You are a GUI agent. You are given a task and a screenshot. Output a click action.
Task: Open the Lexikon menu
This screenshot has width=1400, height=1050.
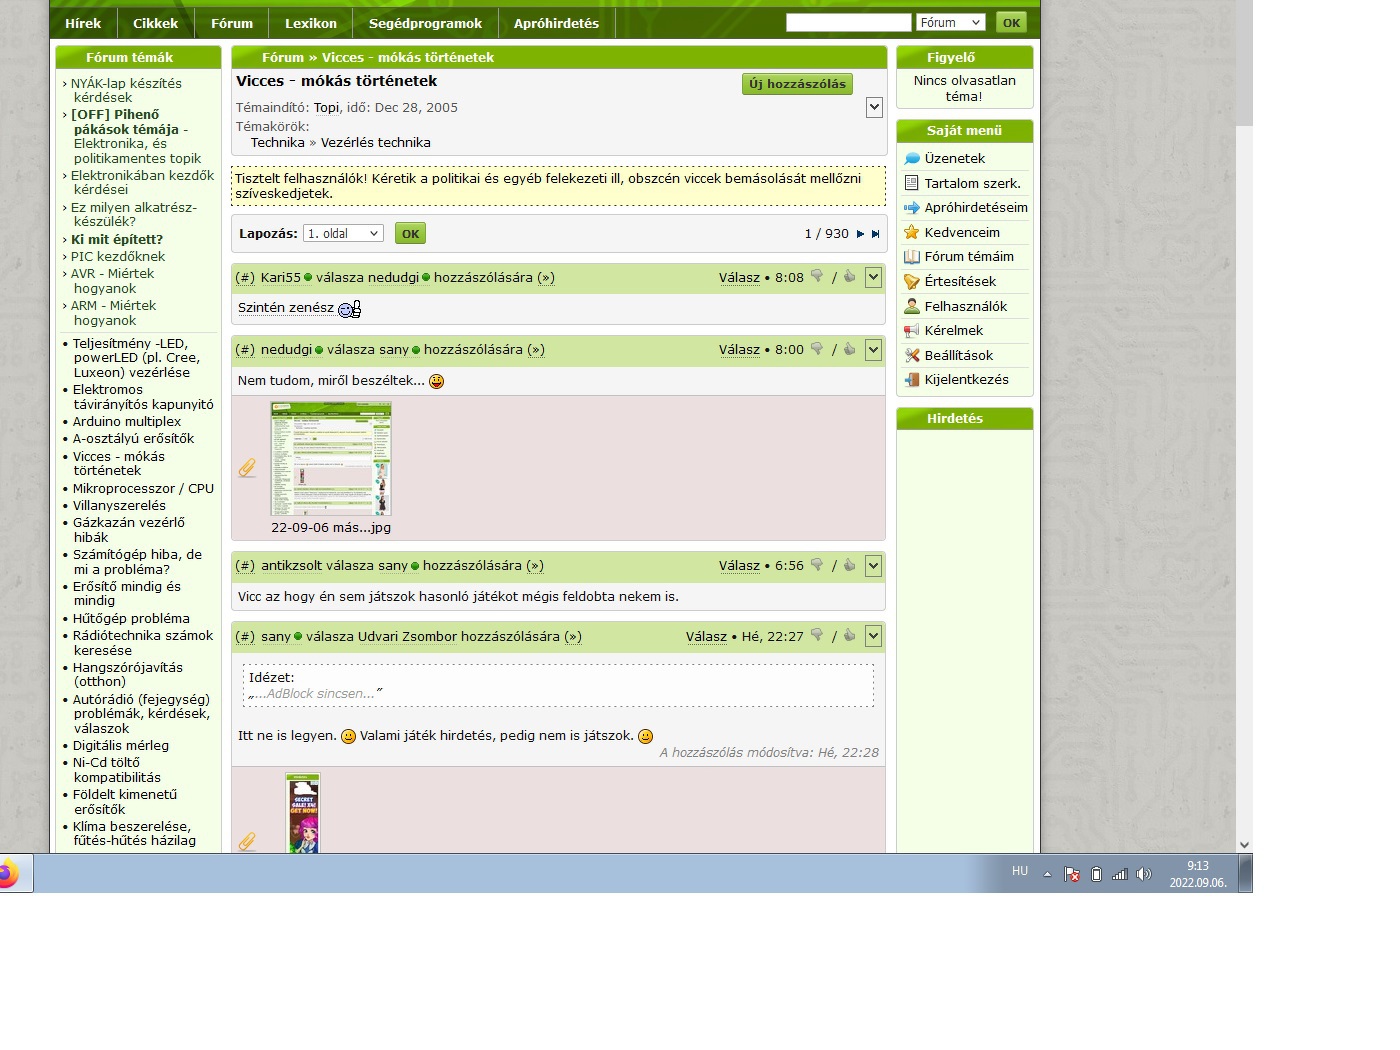point(311,23)
